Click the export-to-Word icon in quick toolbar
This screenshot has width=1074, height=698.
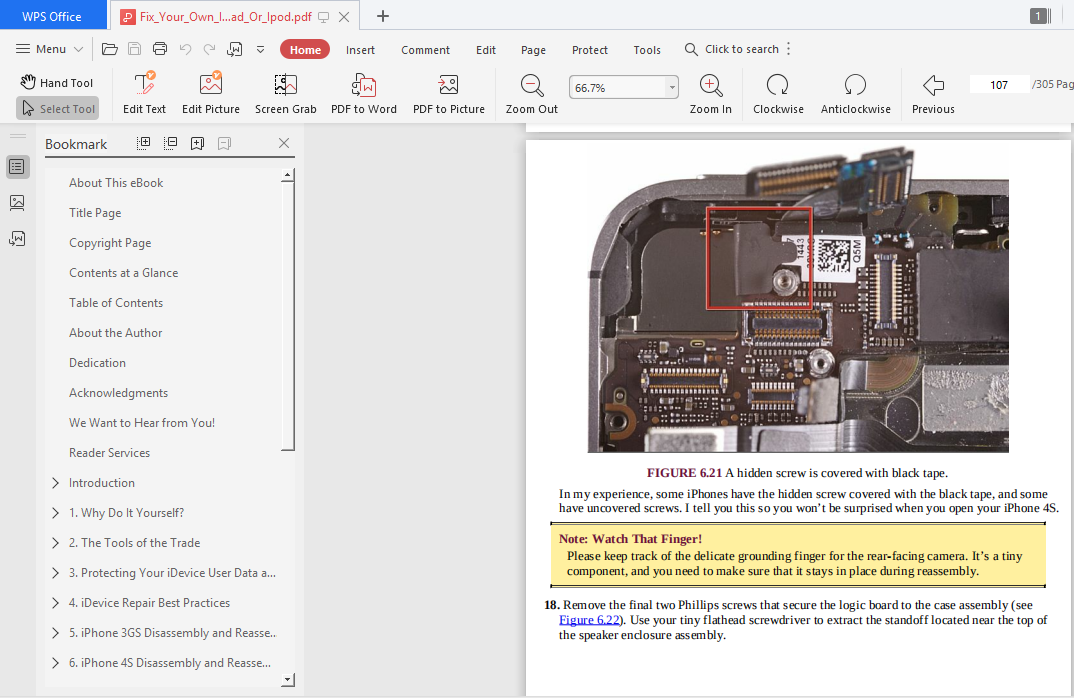pos(235,49)
